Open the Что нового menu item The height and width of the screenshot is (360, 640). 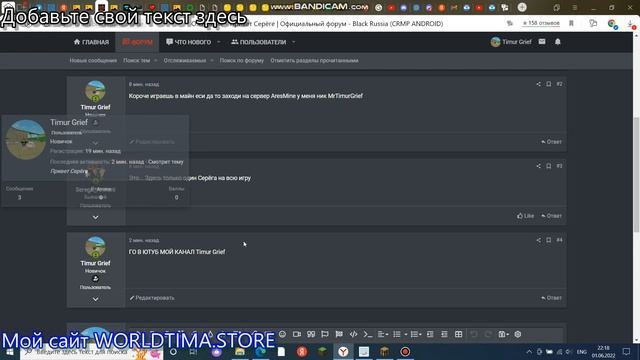click(189, 42)
